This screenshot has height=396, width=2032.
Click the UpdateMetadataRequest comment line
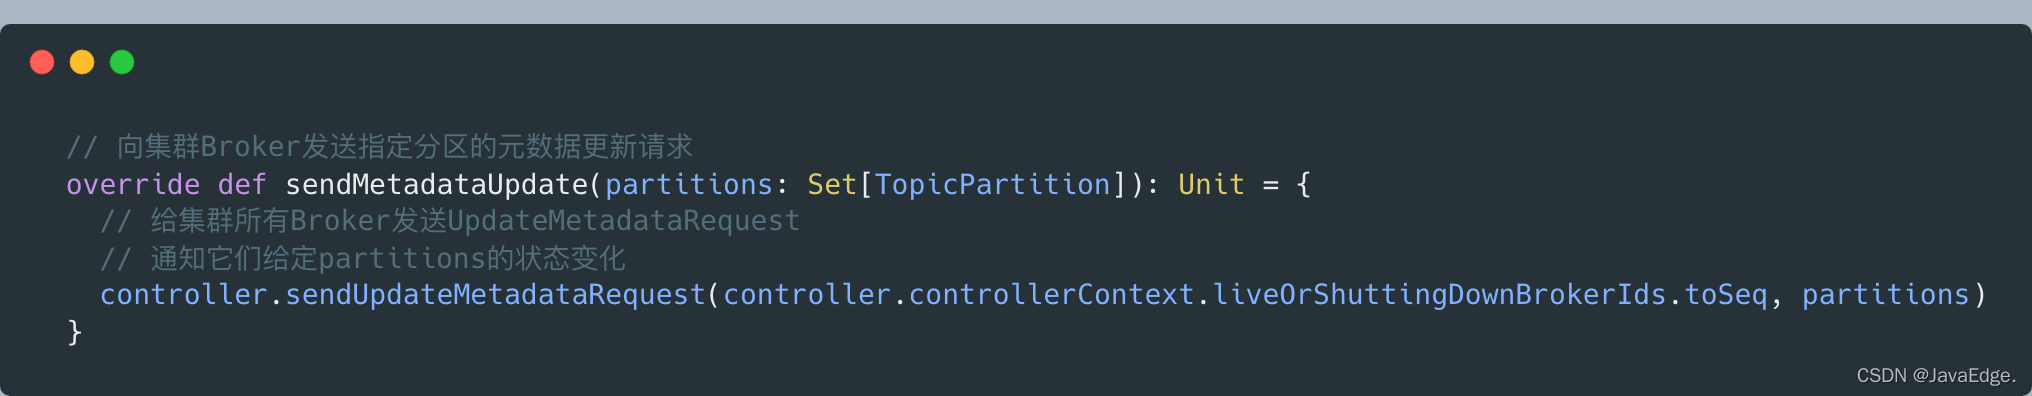pyautogui.click(x=450, y=221)
